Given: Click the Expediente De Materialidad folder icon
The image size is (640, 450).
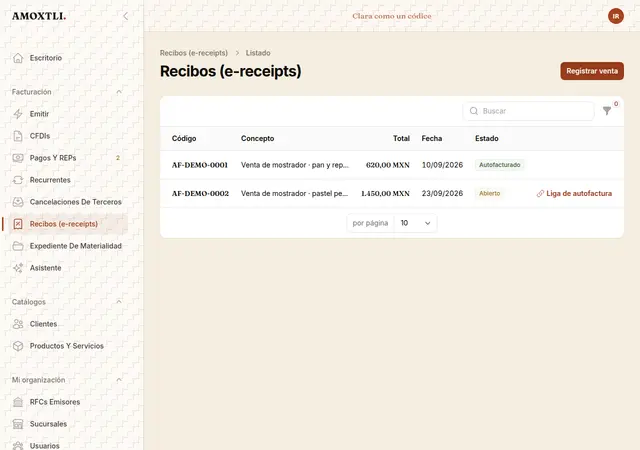Looking at the screenshot, I should (18, 246).
